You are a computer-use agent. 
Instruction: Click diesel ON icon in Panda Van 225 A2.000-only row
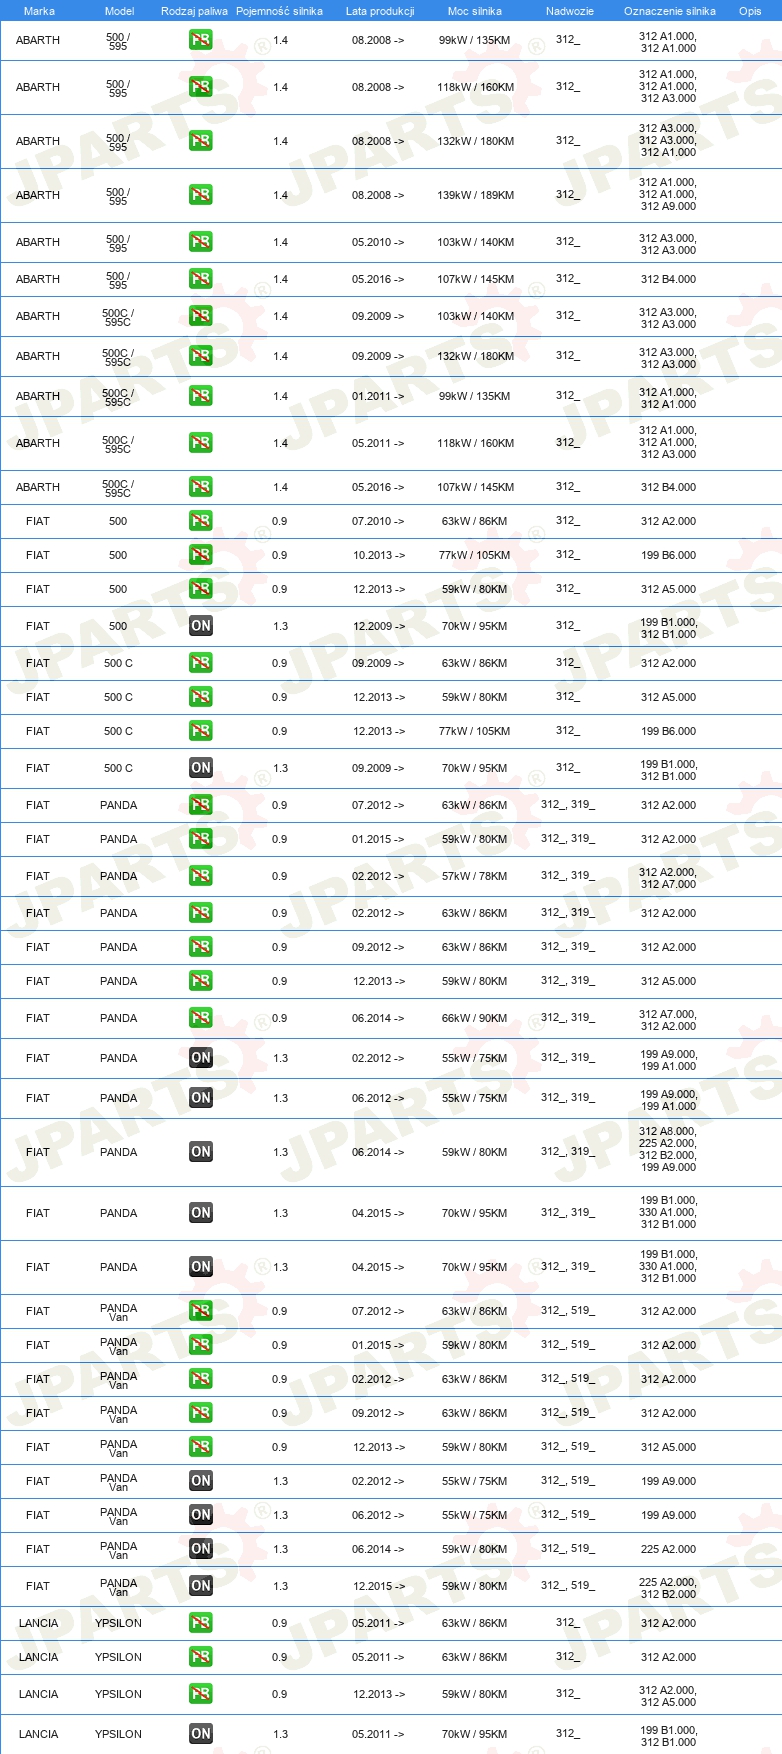click(x=201, y=1549)
